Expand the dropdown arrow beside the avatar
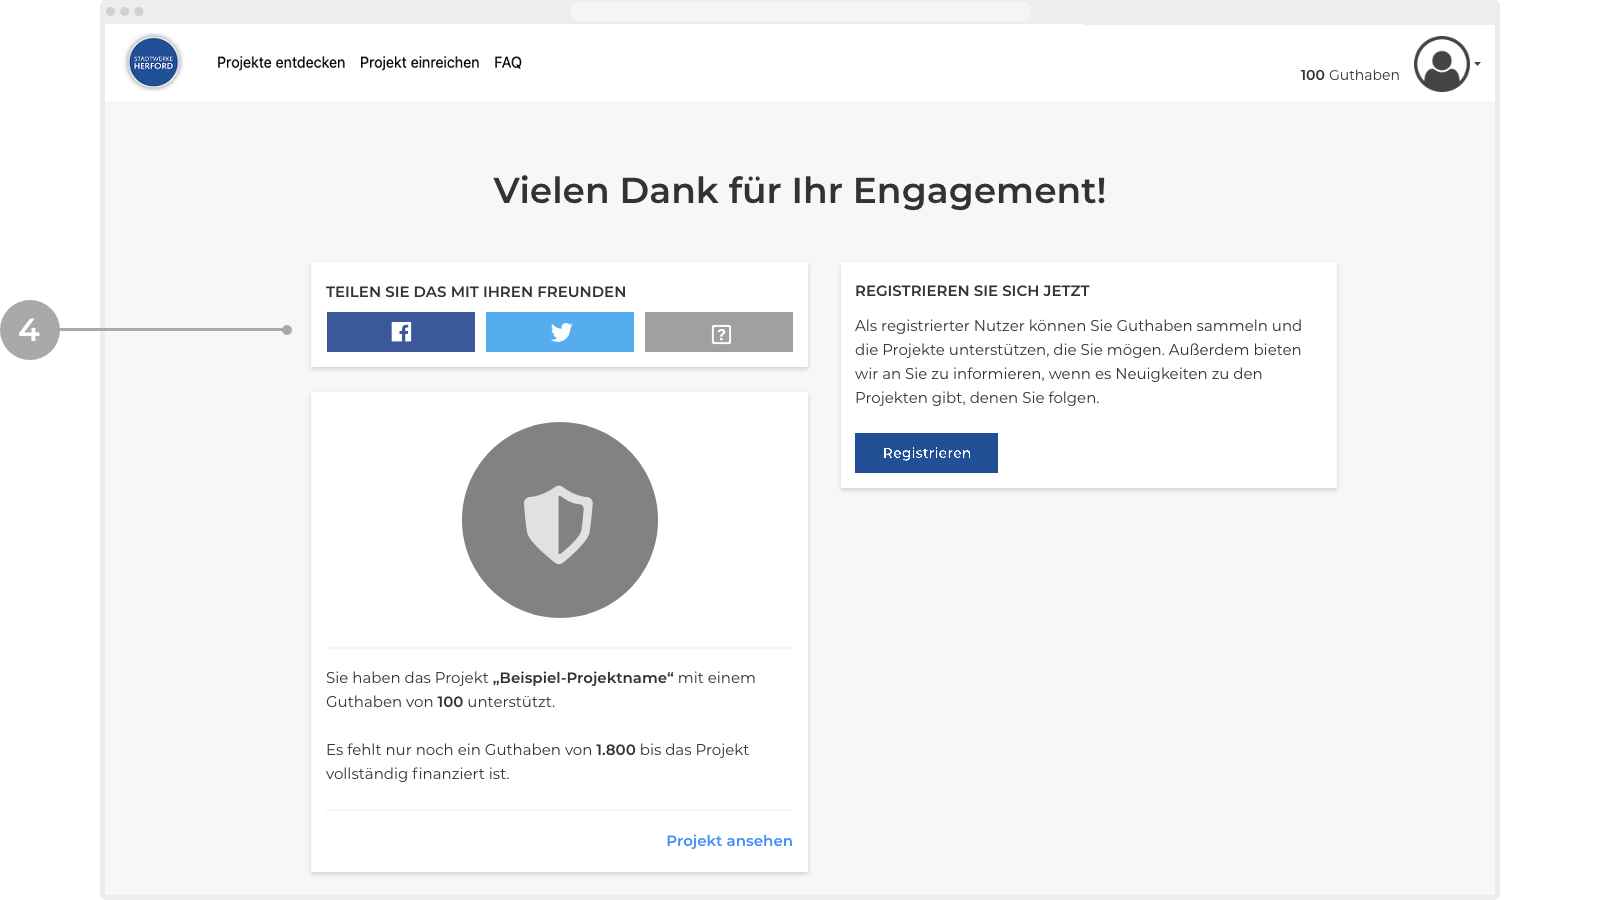1600x900 pixels. point(1477,64)
